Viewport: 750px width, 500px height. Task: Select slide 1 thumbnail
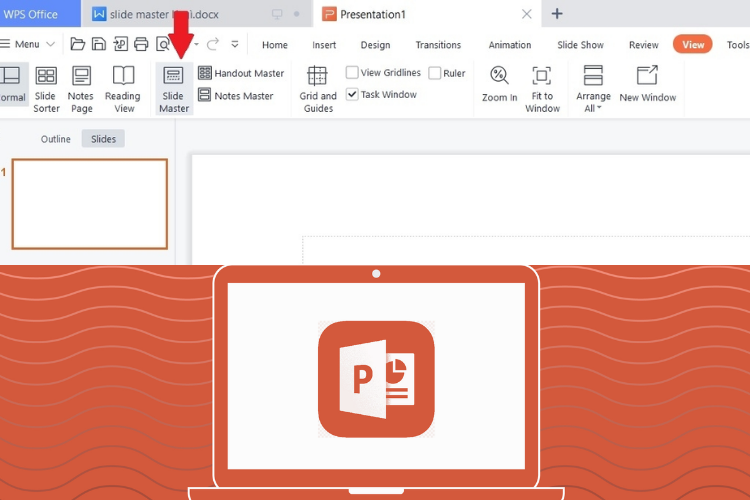point(89,204)
